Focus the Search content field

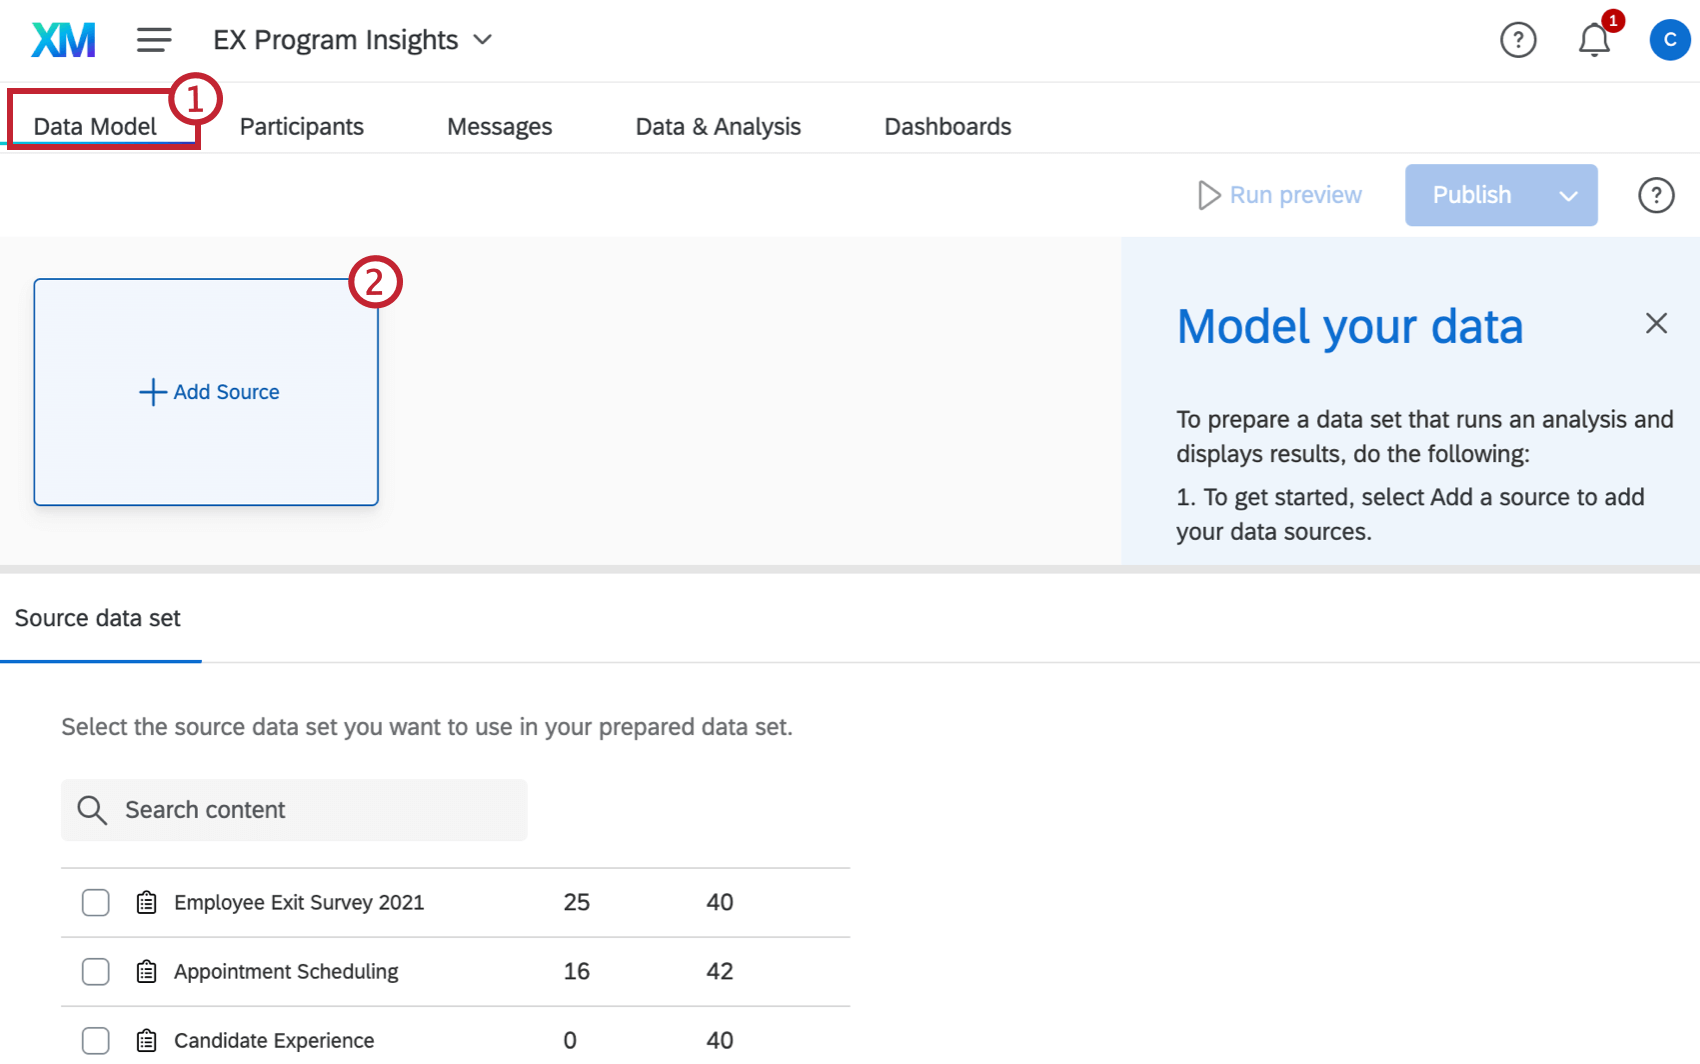pos(310,810)
